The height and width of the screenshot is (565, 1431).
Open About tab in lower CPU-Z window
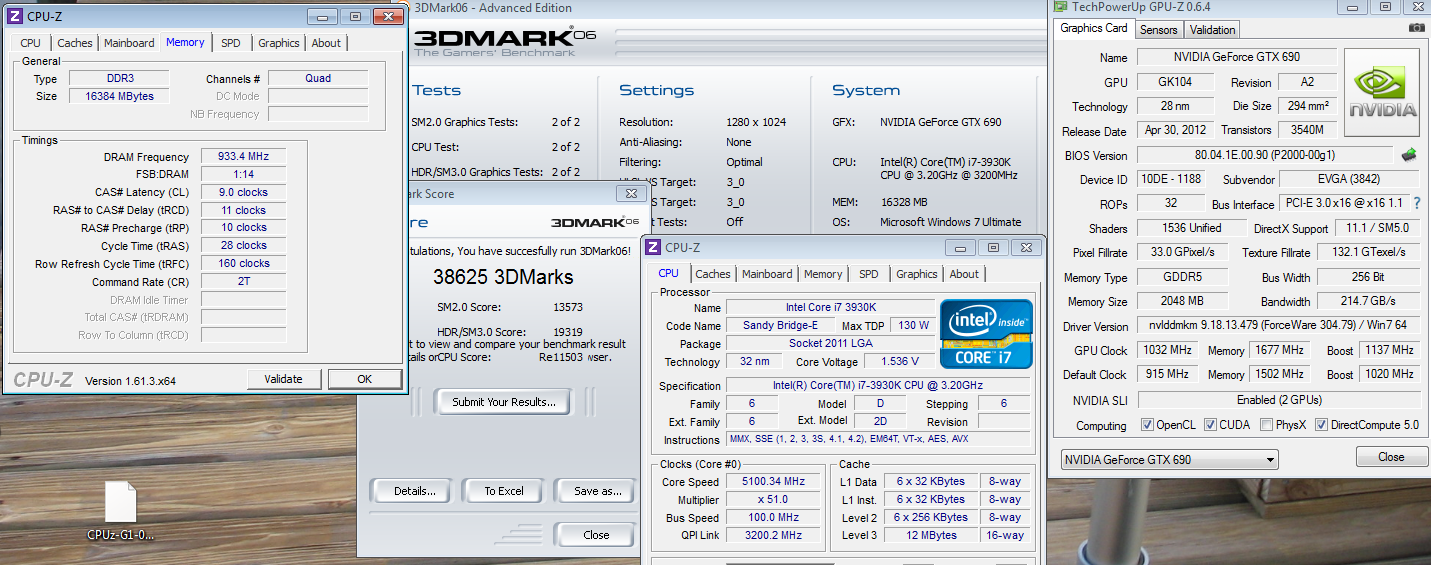click(x=964, y=274)
